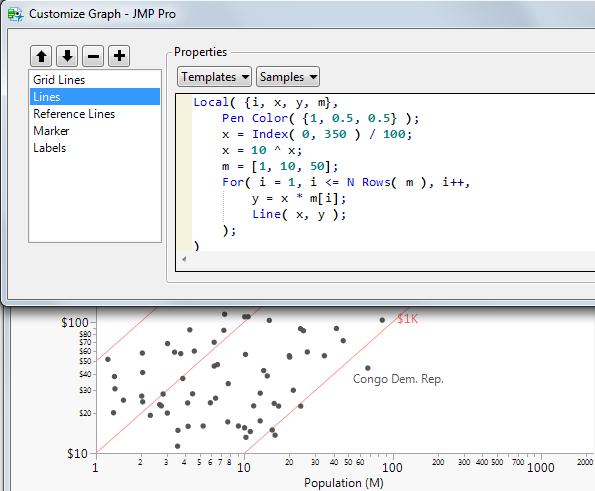The width and height of the screenshot is (595, 491).
Task: Click the 'y = x * m[i];' line
Action: point(299,198)
